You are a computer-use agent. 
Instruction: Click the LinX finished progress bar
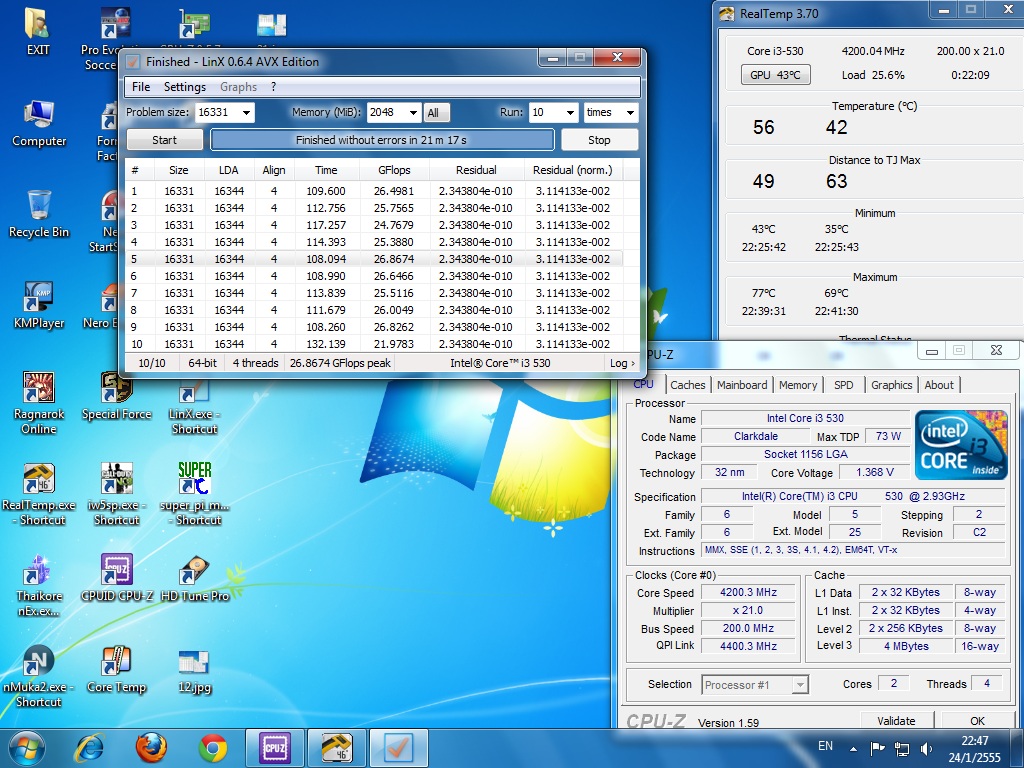(x=382, y=140)
